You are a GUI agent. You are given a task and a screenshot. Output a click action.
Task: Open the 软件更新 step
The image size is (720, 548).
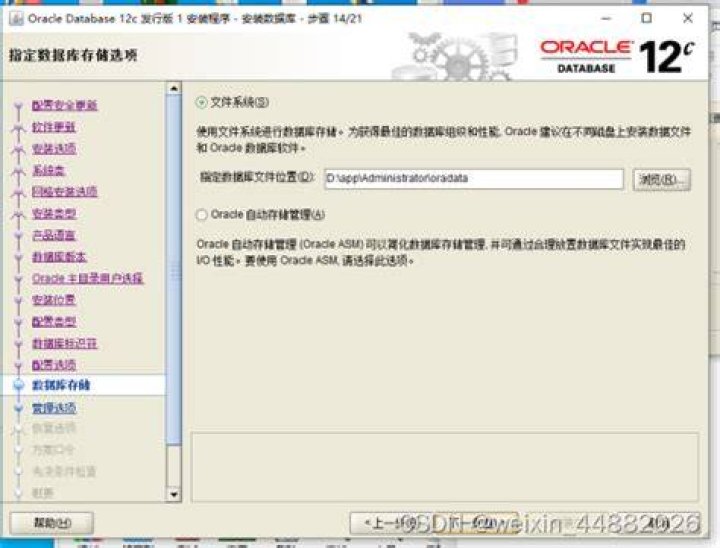54,127
